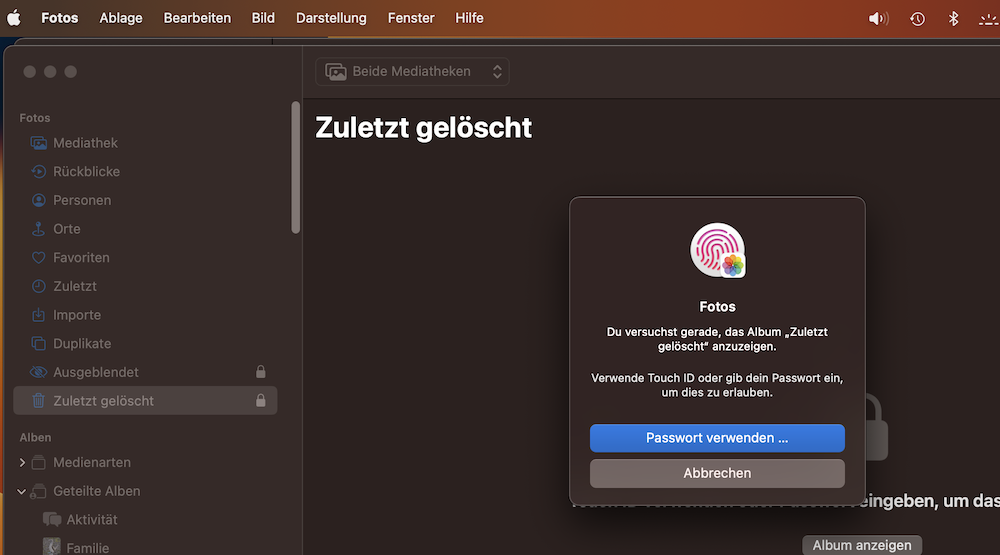
Task: Click the Duplikate stacked squares icon
Action: point(38,343)
